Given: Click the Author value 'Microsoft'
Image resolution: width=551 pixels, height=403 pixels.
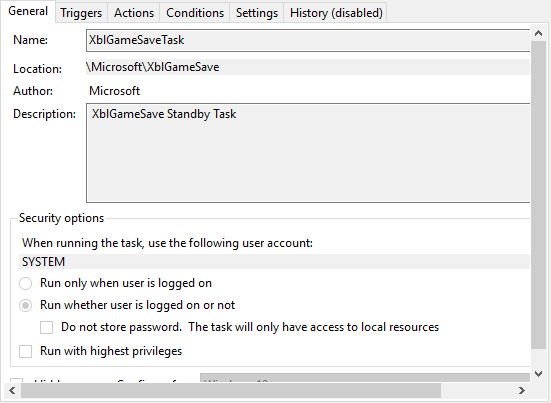Looking at the screenshot, I should click(115, 91).
